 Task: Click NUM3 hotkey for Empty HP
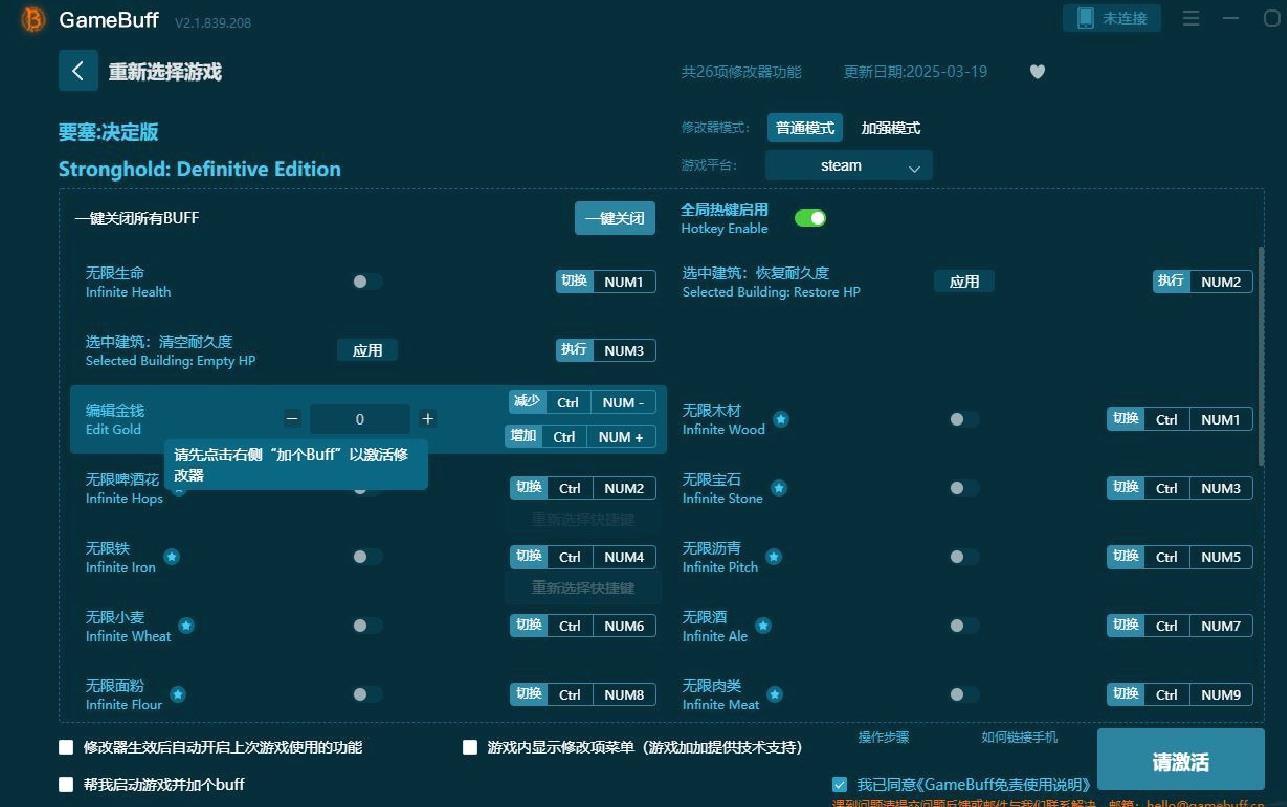point(624,350)
